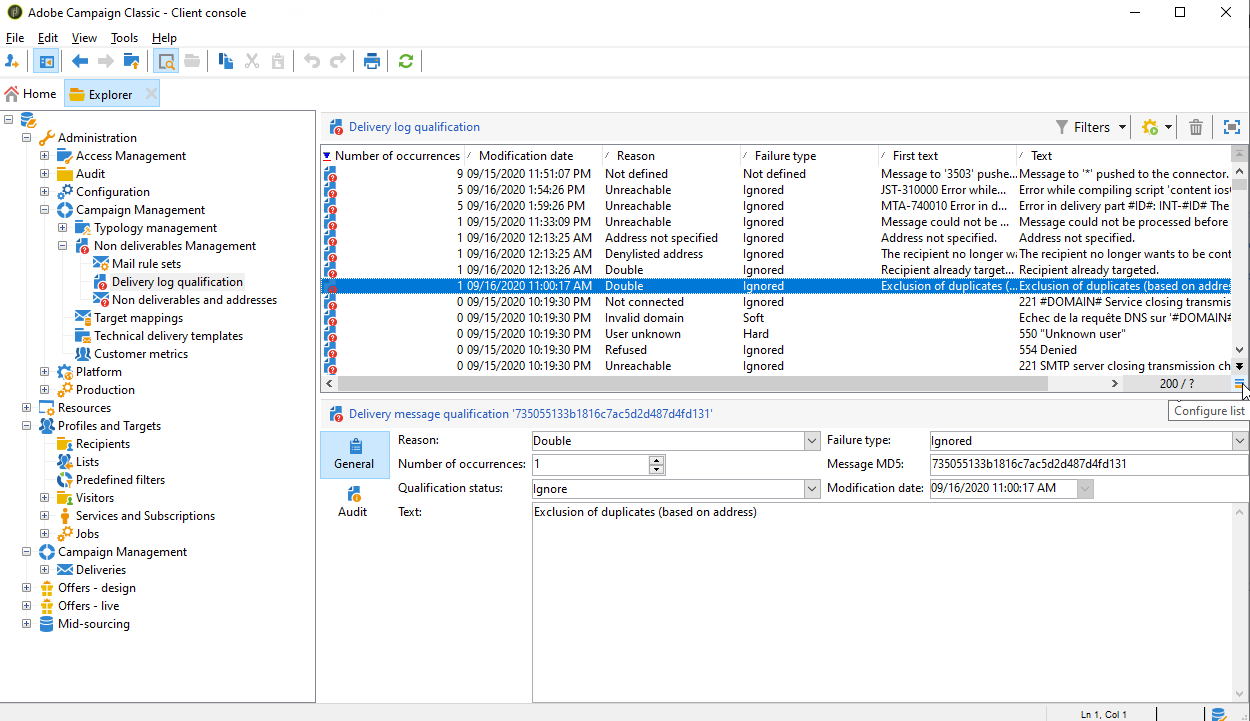Open the Audit section icon
Screen dimensions: 1250x721
(x=352, y=501)
